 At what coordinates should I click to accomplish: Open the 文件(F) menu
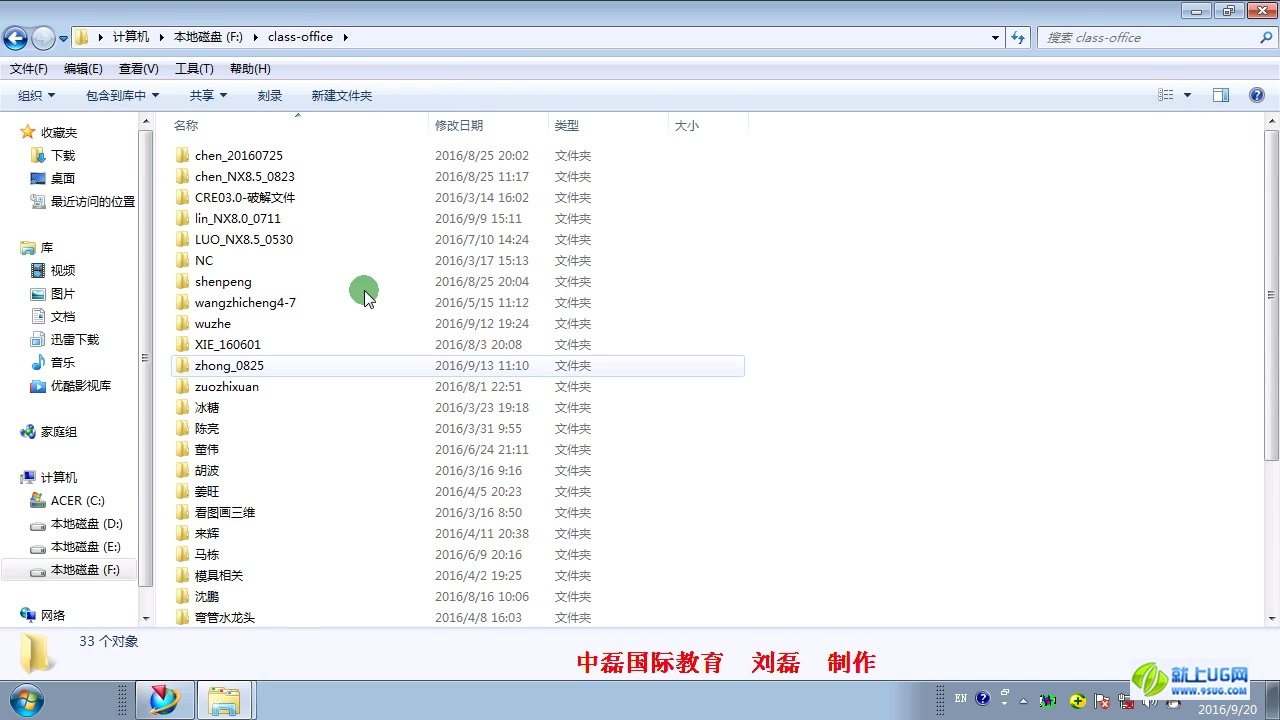click(x=29, y=69)
